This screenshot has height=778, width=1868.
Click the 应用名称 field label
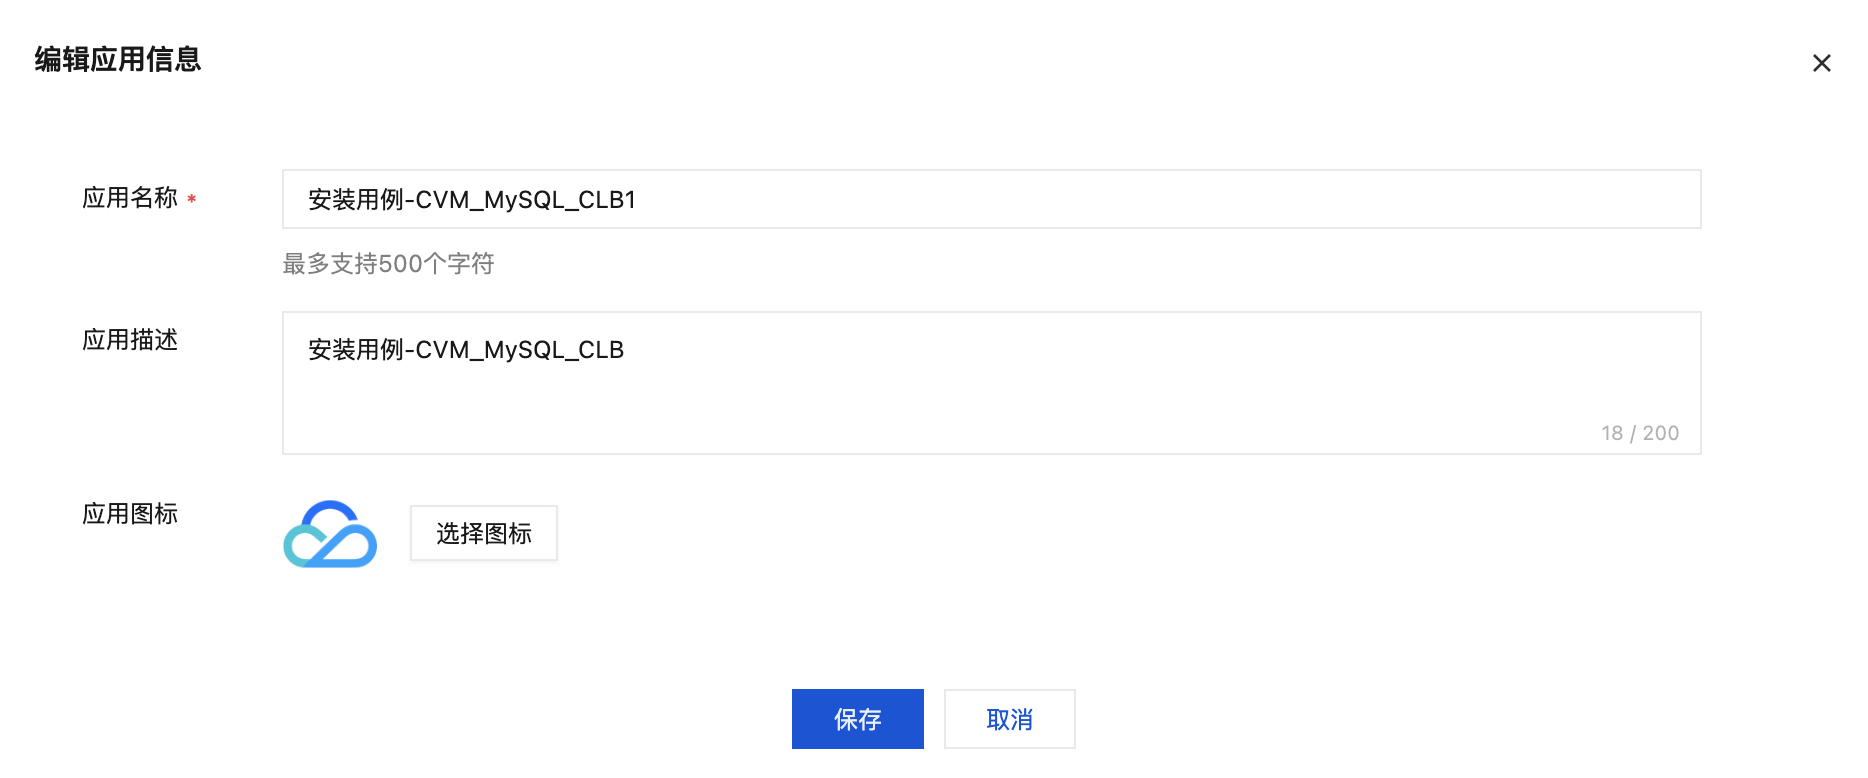[130, 198]
